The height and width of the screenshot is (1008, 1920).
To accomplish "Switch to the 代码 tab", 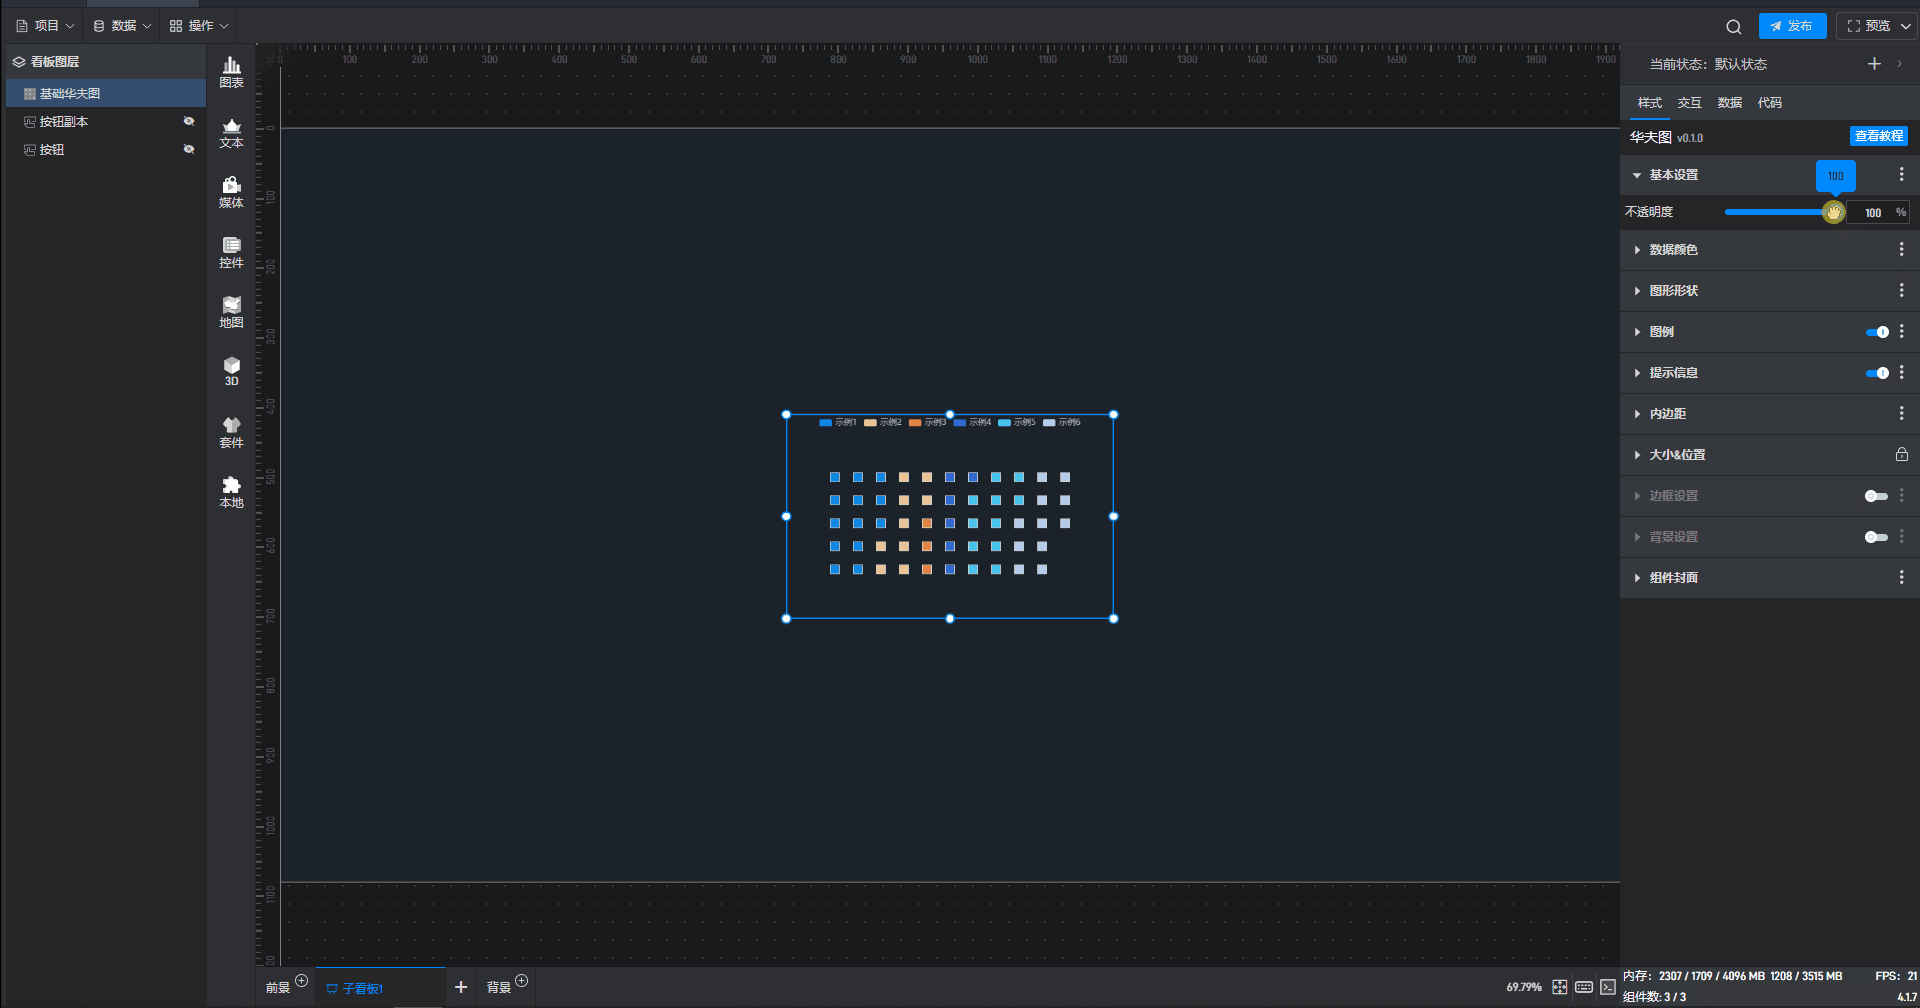I will tap(1769, 103).
